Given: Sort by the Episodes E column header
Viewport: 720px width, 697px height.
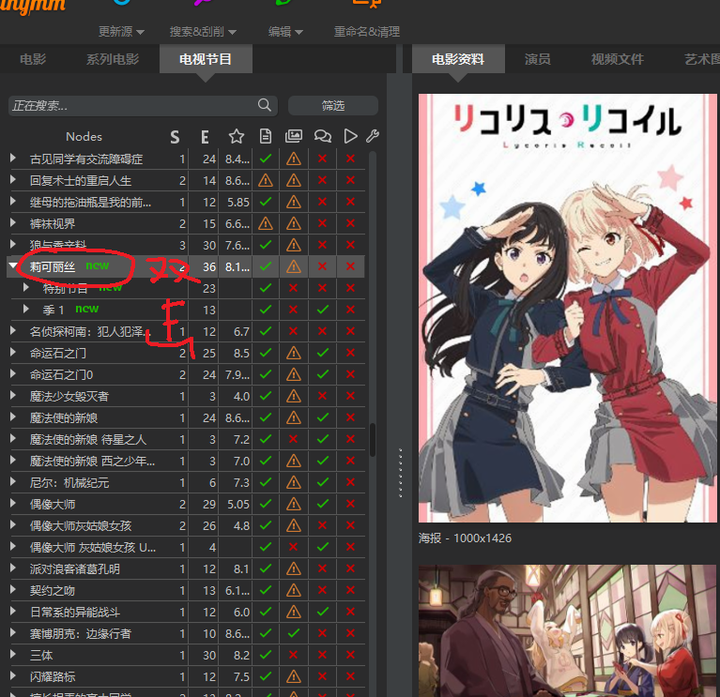Looking at the screenshot, I should pyautogui.click(x=205, y=137).
